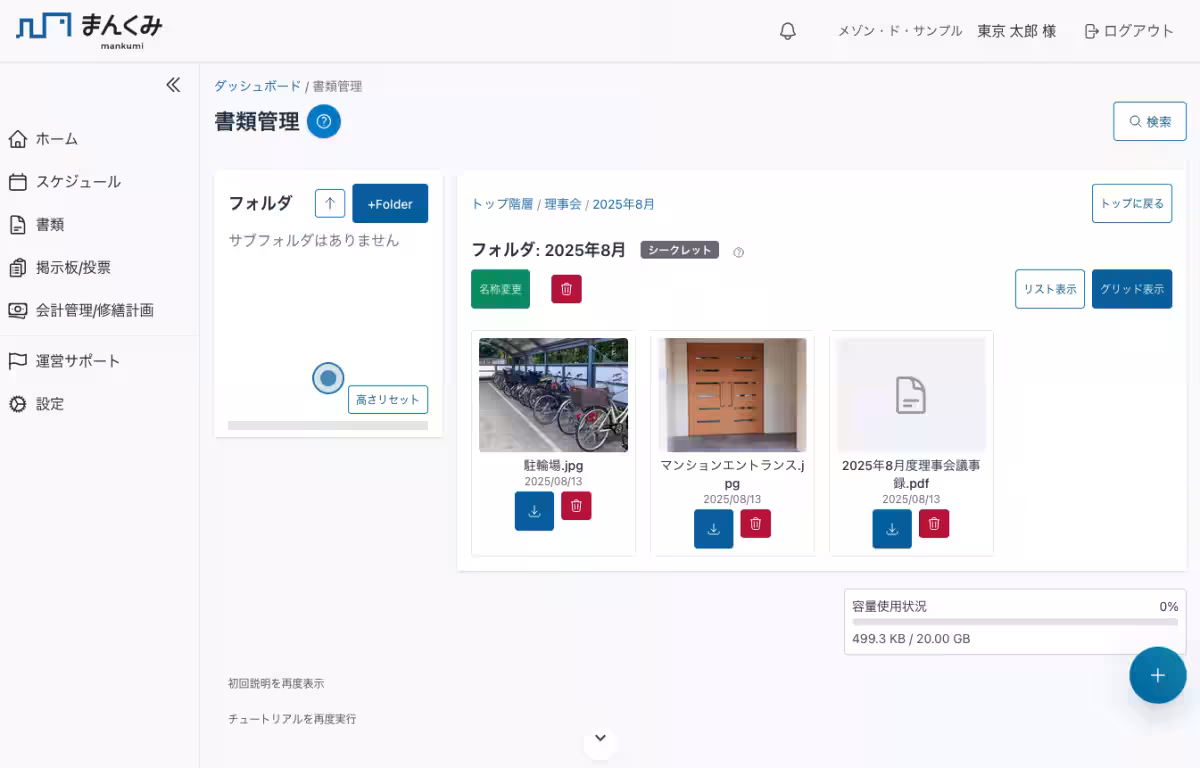Expand the bottom chevron panel
The image size is (1200, 768).
(599, 737)
